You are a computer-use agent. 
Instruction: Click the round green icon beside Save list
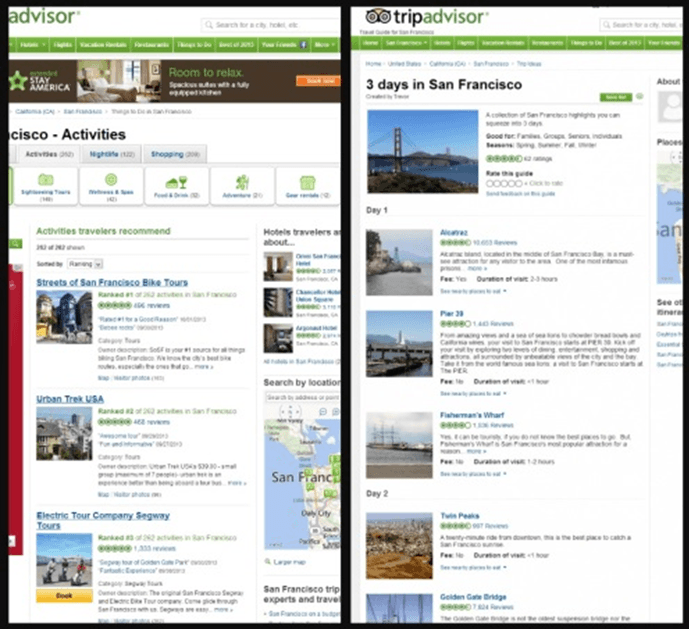[639, 96]
